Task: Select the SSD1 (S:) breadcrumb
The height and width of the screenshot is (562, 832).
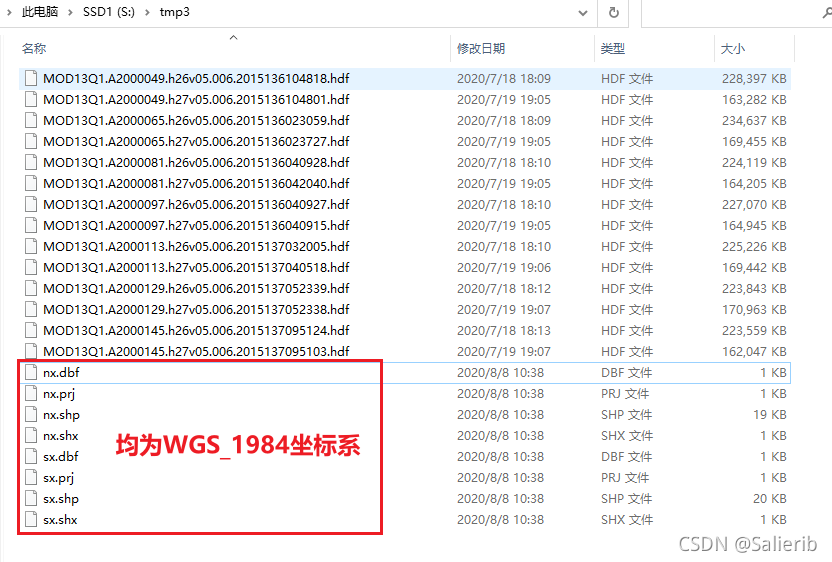Action: [109, 12]
